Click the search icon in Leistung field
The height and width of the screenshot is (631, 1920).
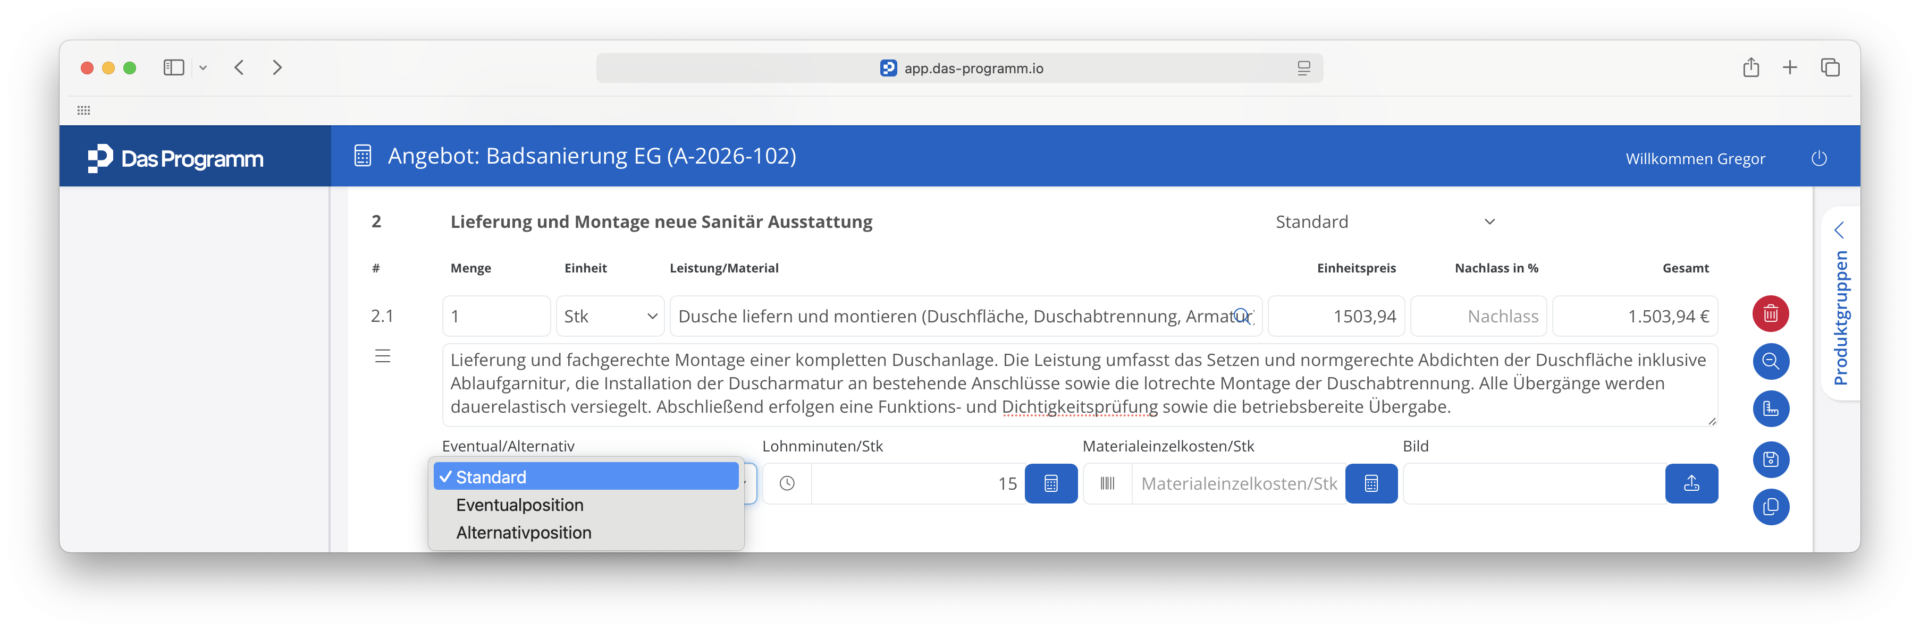[x=1241, y=316]
